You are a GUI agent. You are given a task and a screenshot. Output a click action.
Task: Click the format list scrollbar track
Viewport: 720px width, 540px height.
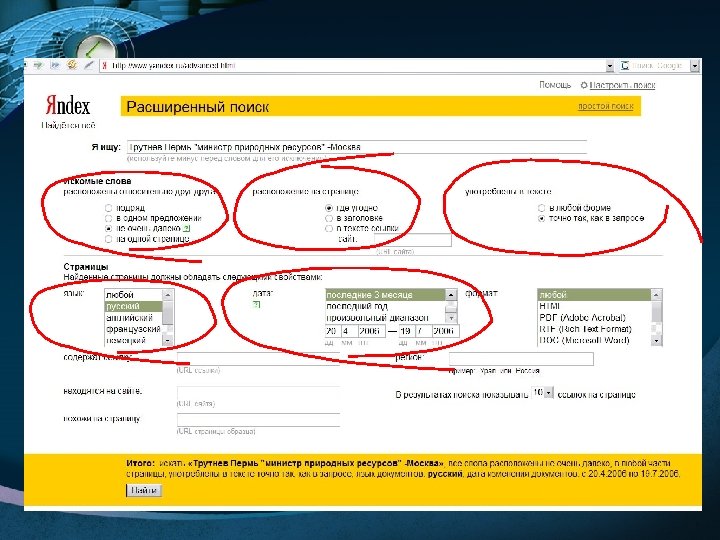point(656,318)
